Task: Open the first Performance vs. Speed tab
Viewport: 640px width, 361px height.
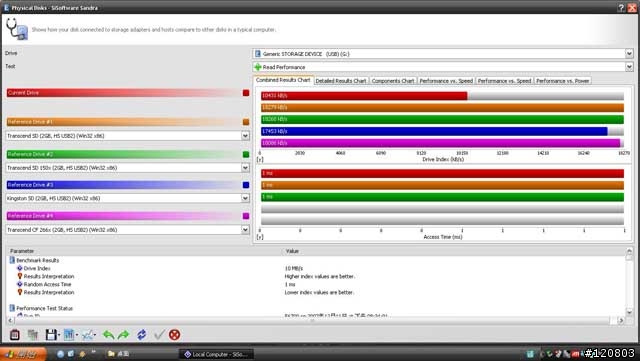Action: (446, 81)
